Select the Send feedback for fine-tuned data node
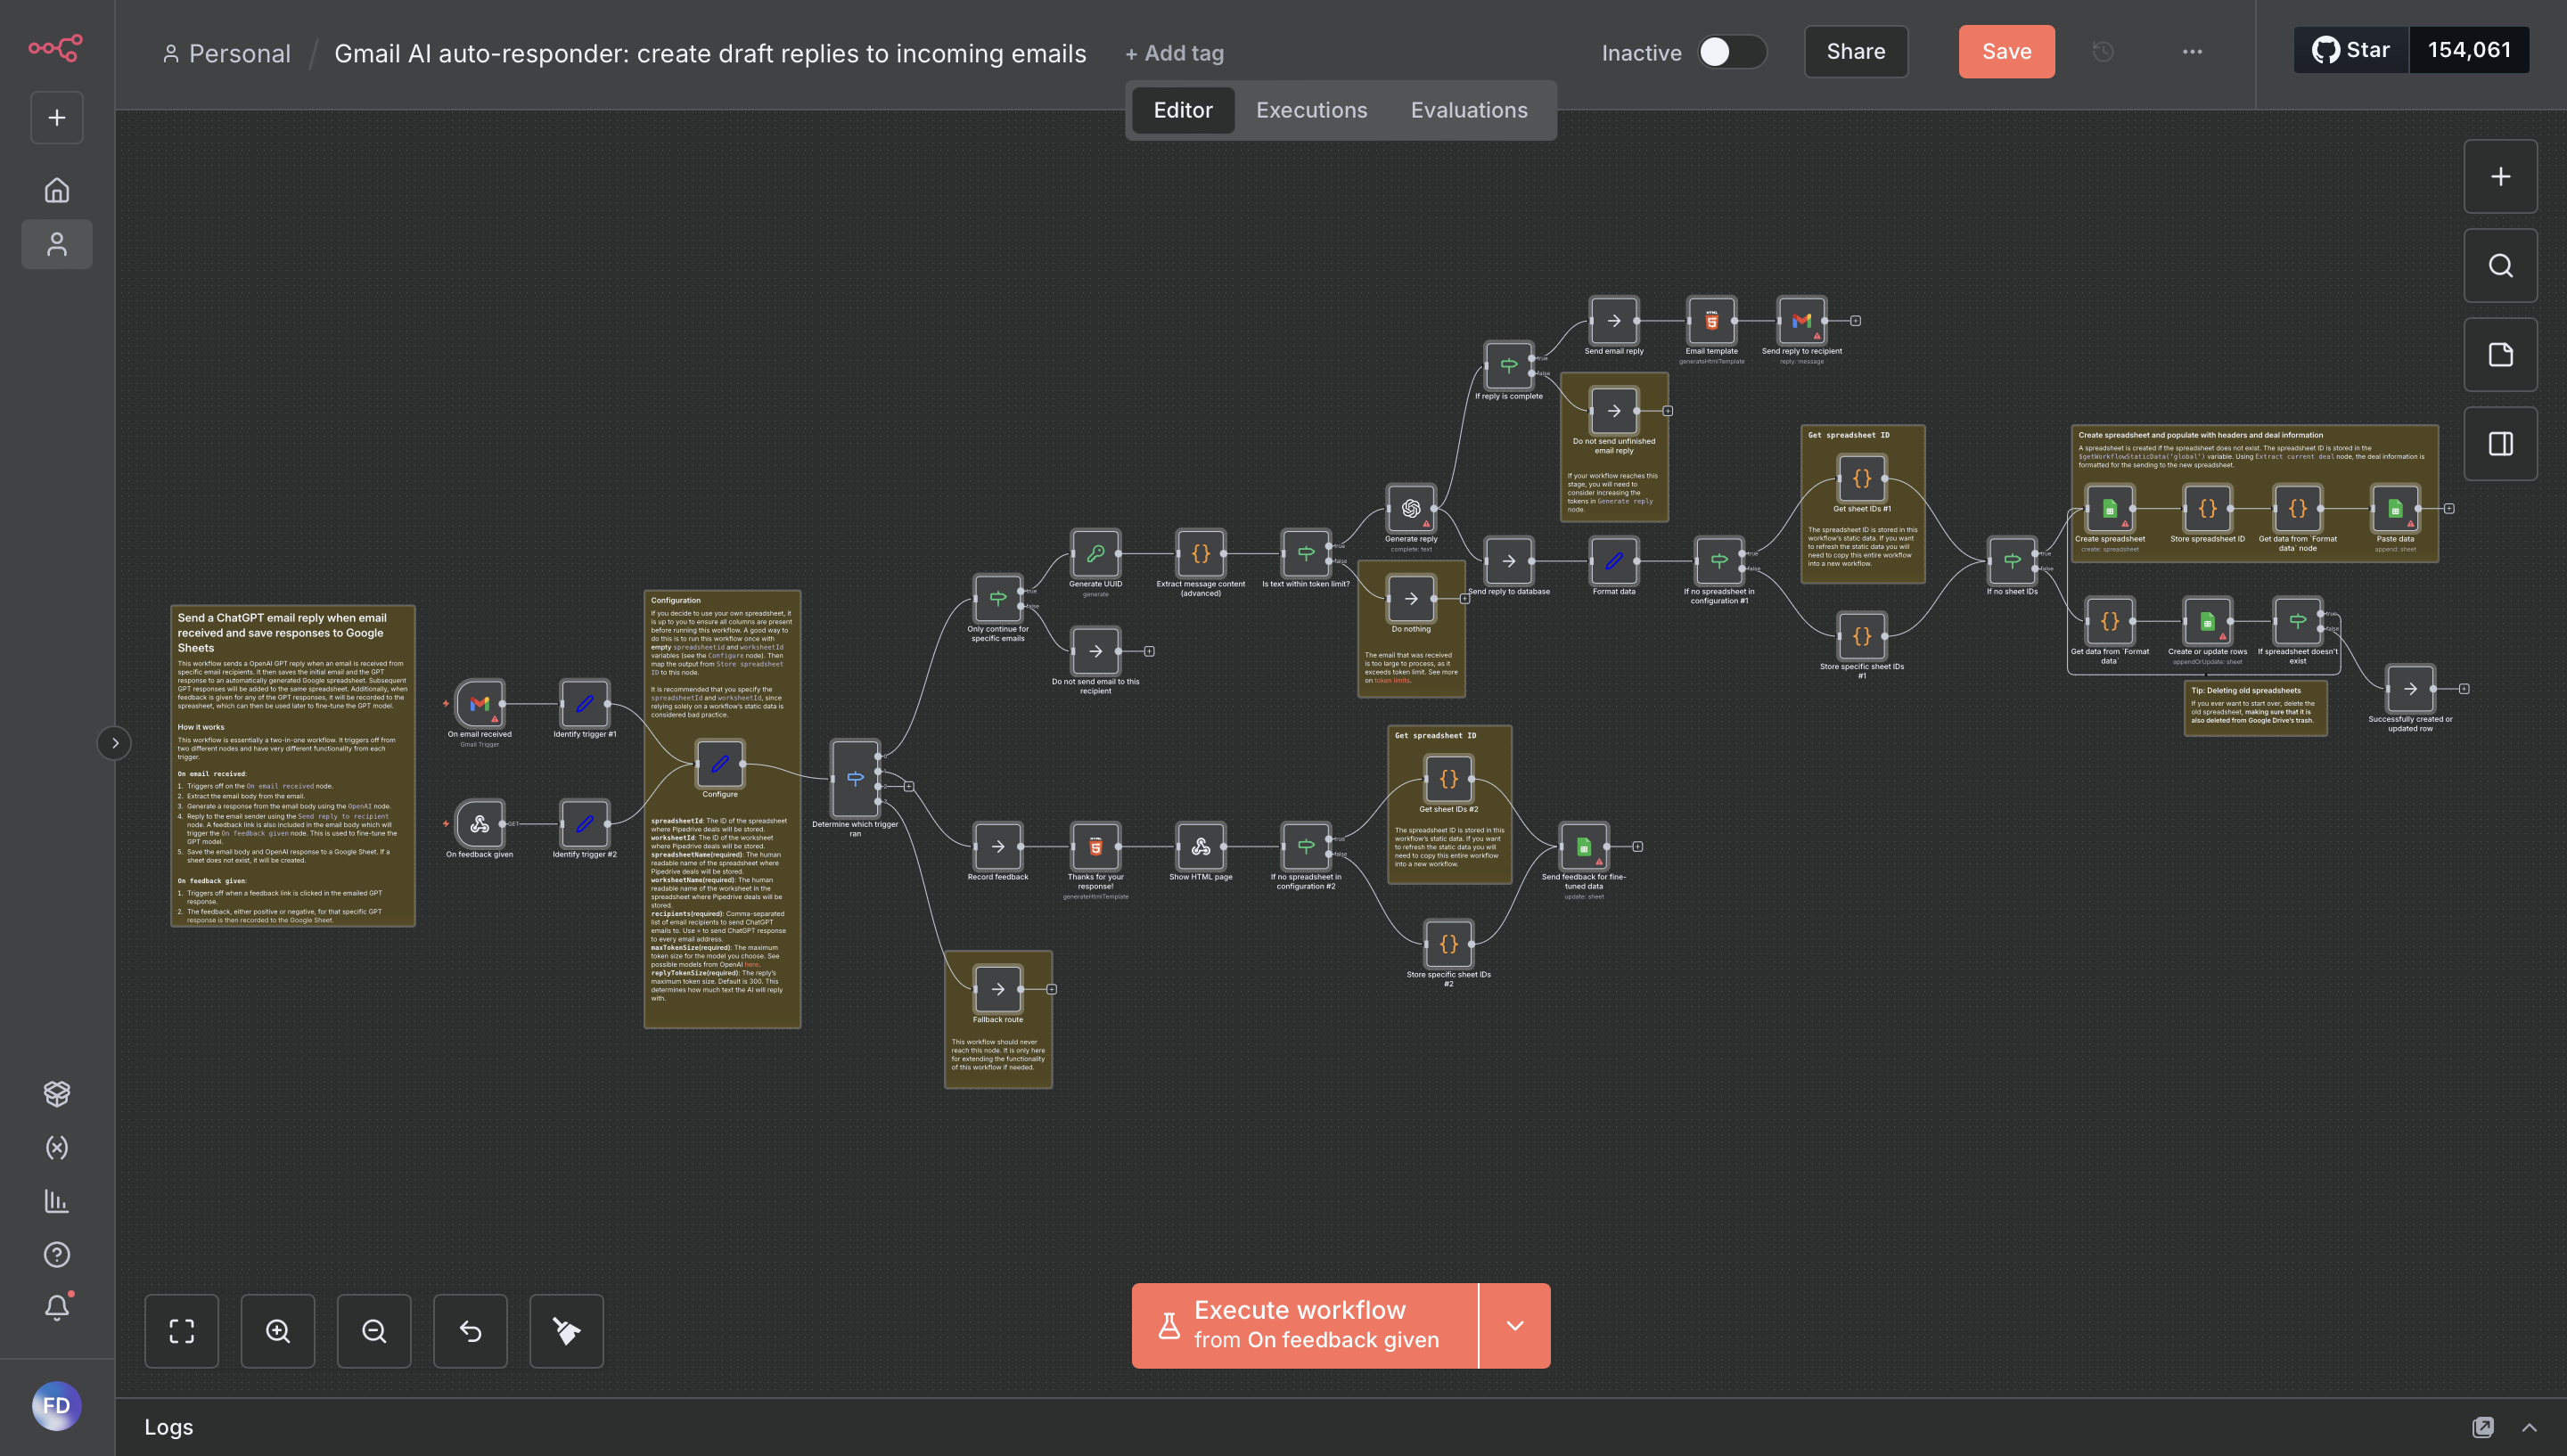2567x1456 pixels. tap(1583, 847)
